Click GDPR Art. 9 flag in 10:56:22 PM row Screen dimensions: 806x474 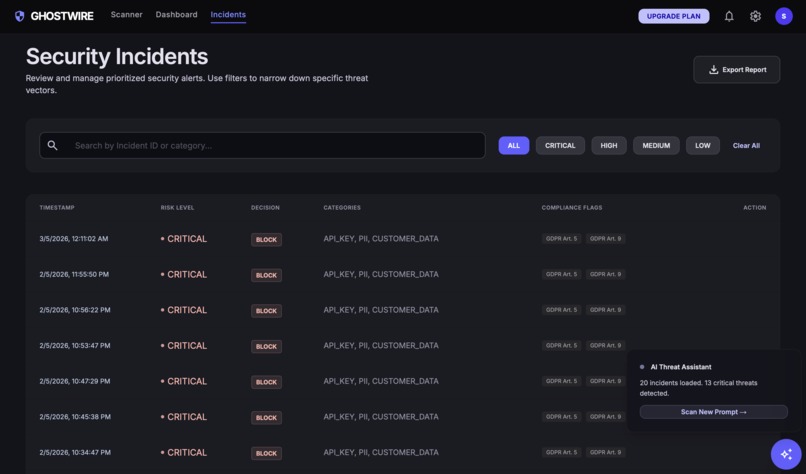click(x=606, y=310)
